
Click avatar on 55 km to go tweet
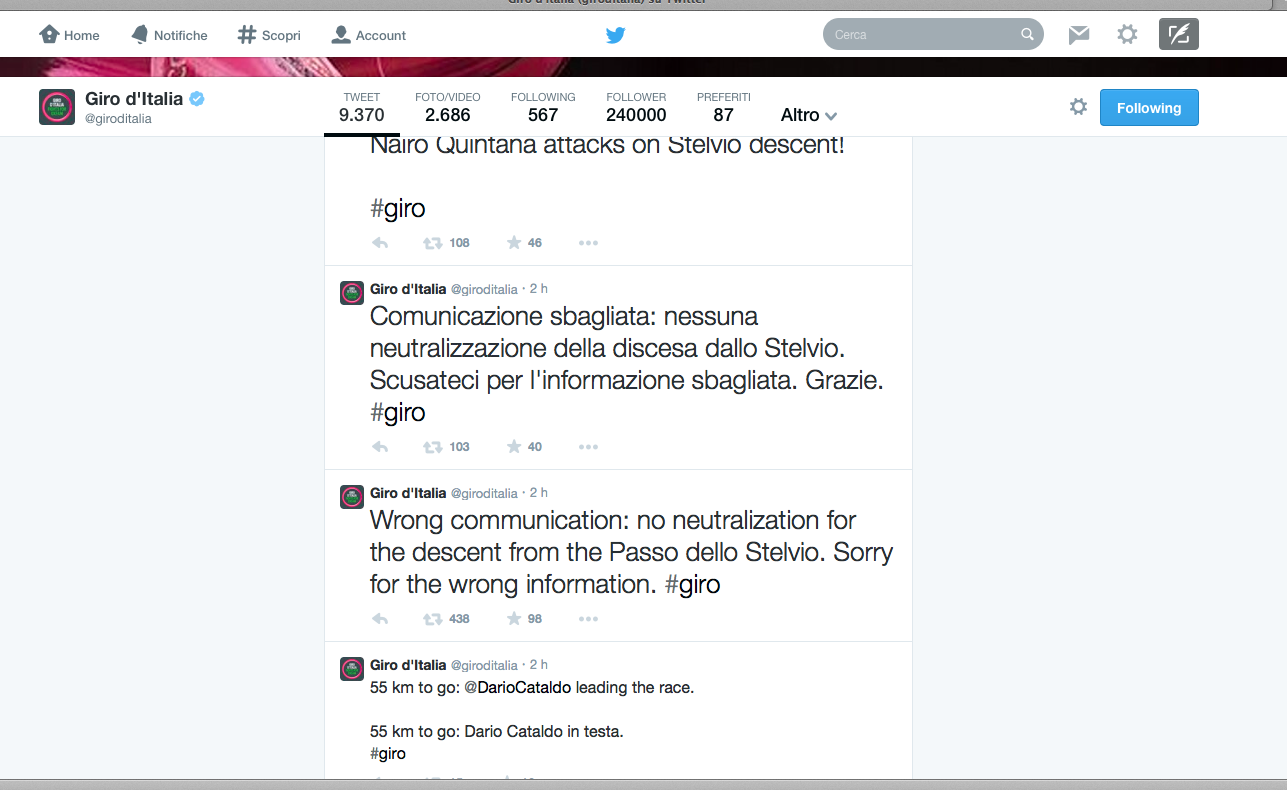pos(352,669)
